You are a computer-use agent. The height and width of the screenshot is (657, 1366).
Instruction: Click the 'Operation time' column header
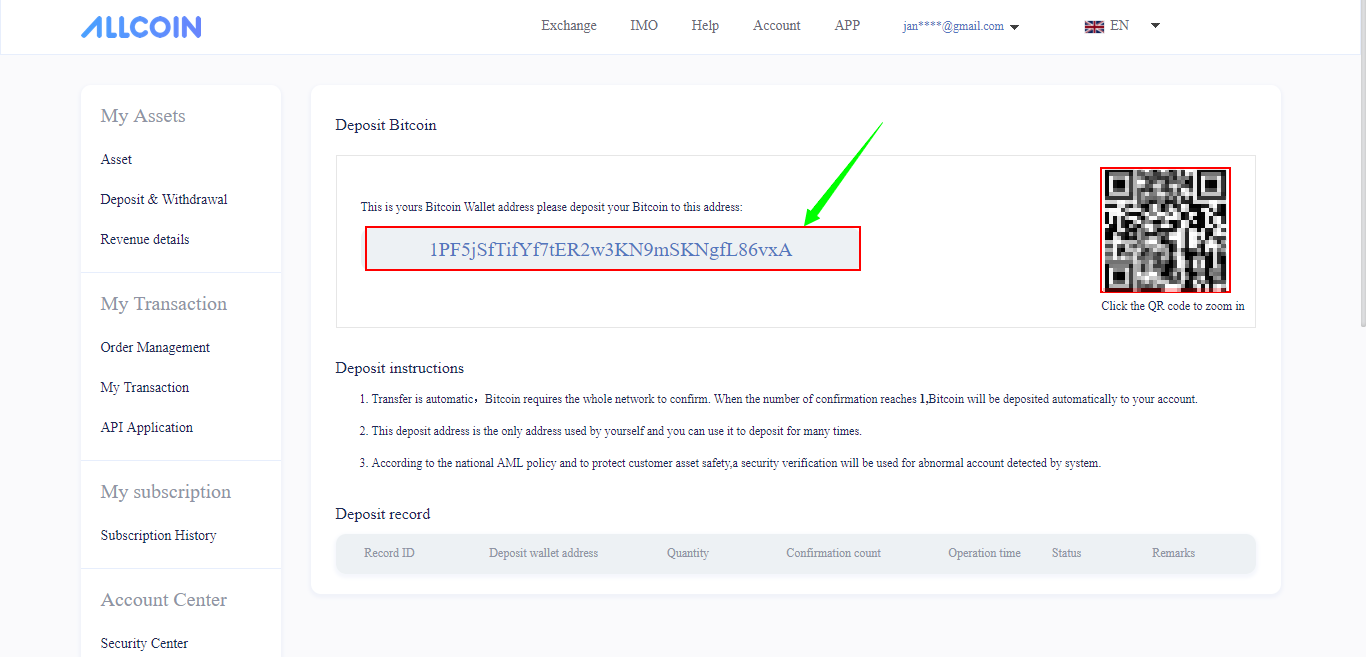984,553
